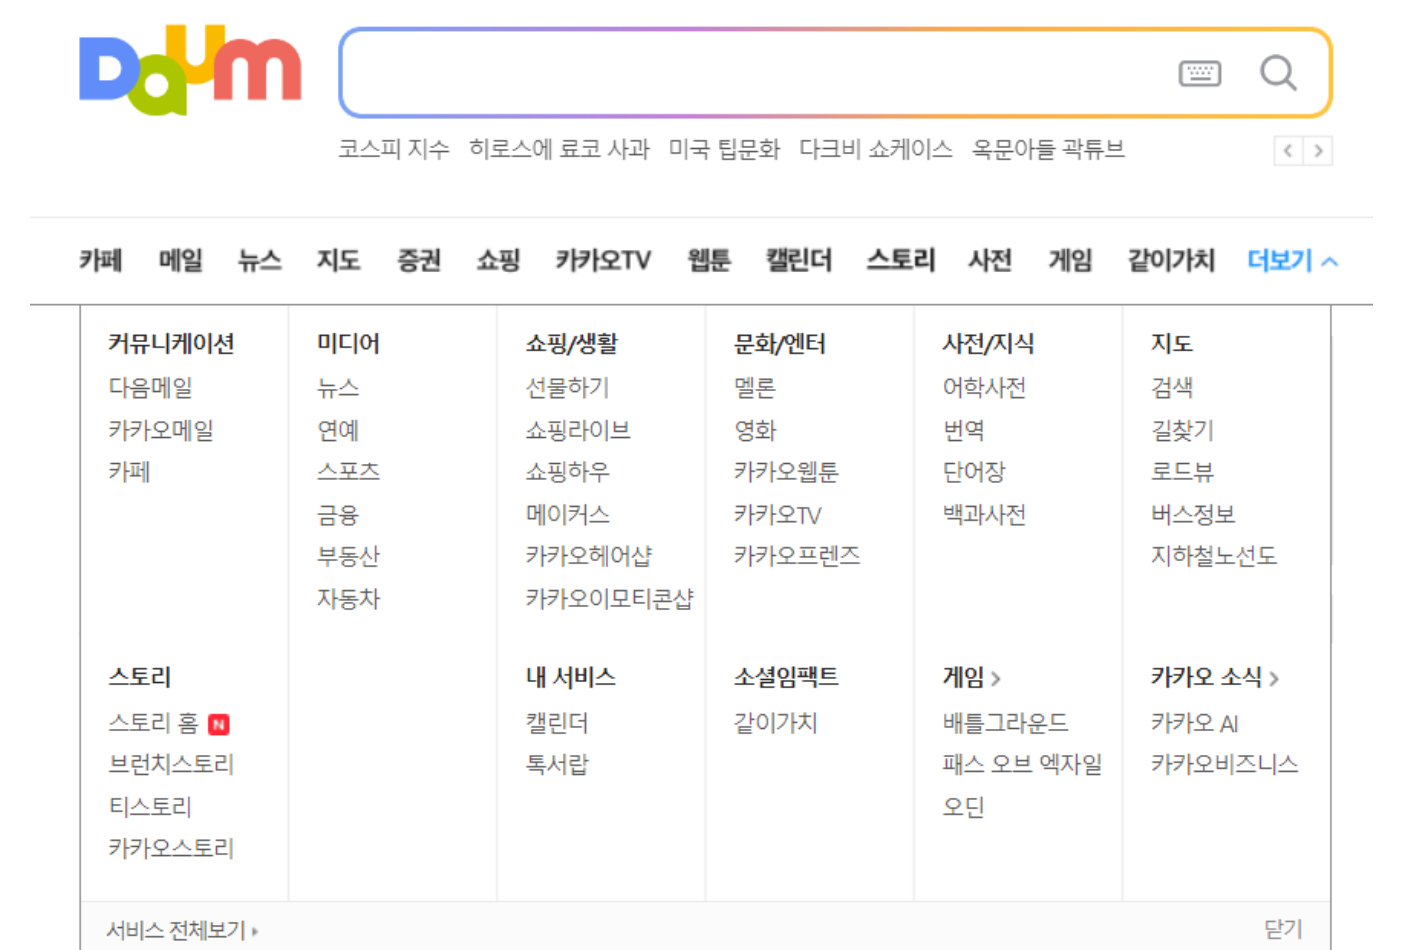1410x950 pixels.
Task: Click the Daum logo
Action: 190,70
